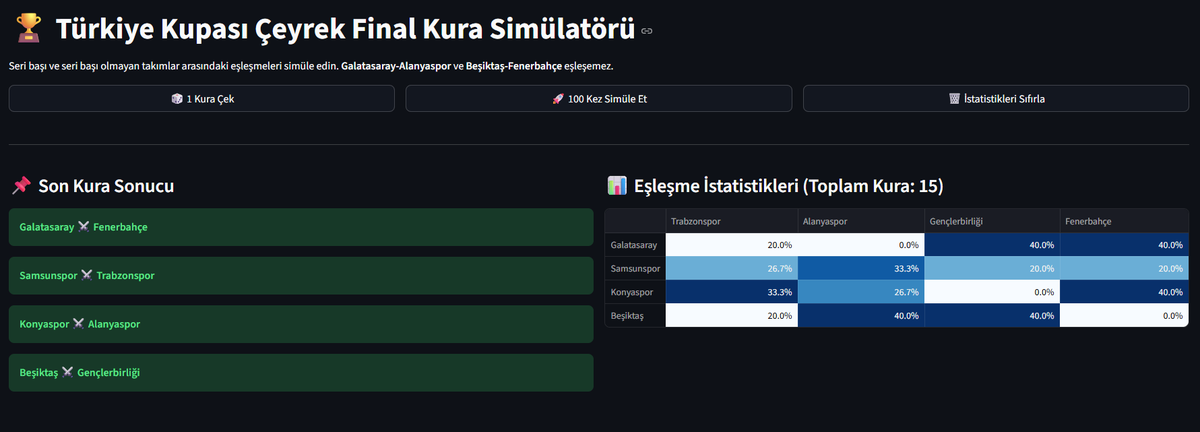Click the 'Eşleşme İstatistikleri (Toplam Kura: 15)' heading
This screenshot has height=432, width=1200.
click(789, 186)
